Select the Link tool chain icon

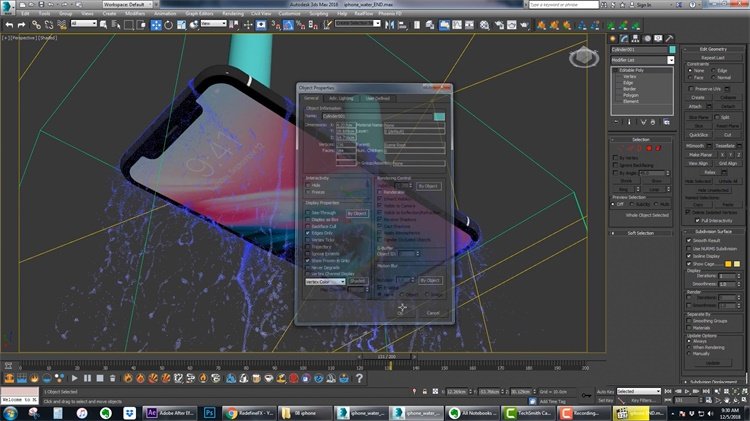point(36,25)
